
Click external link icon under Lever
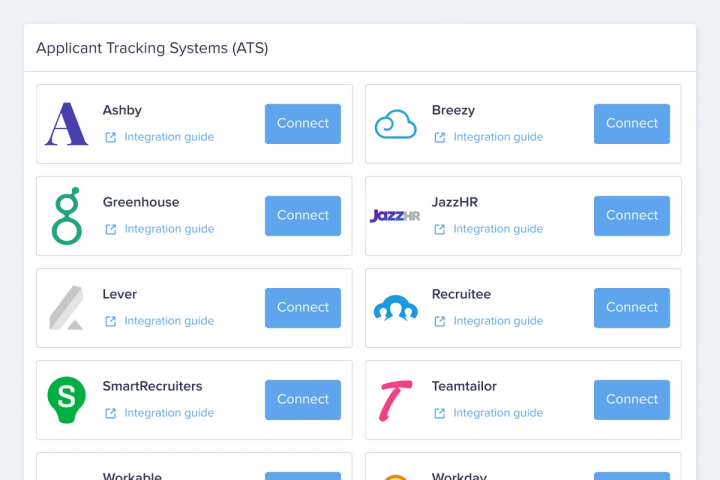point(111,321)
